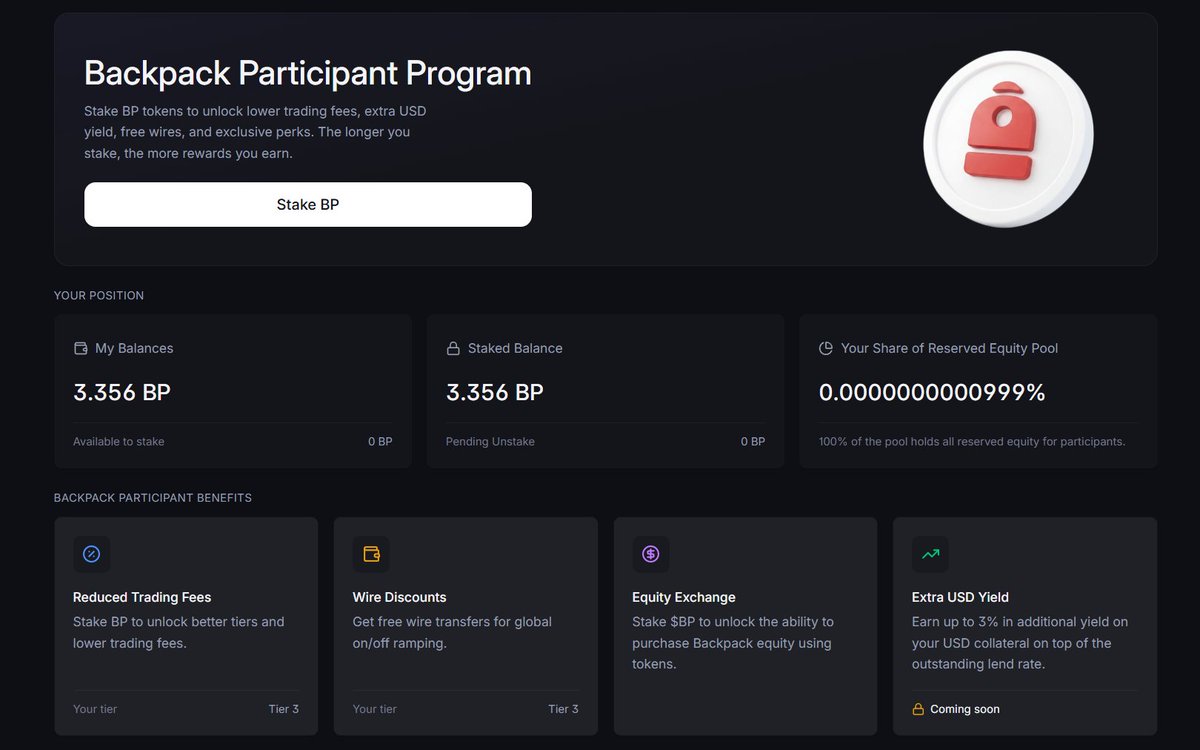Click the percent icon above Reduced Trading Fees
The image size is (1200, 750).
[92, 554]
